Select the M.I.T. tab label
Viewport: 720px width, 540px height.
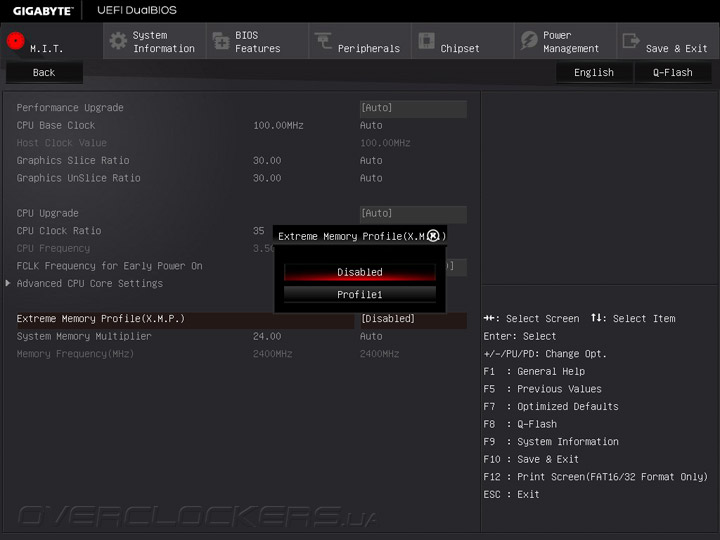(x=46, y=49)
